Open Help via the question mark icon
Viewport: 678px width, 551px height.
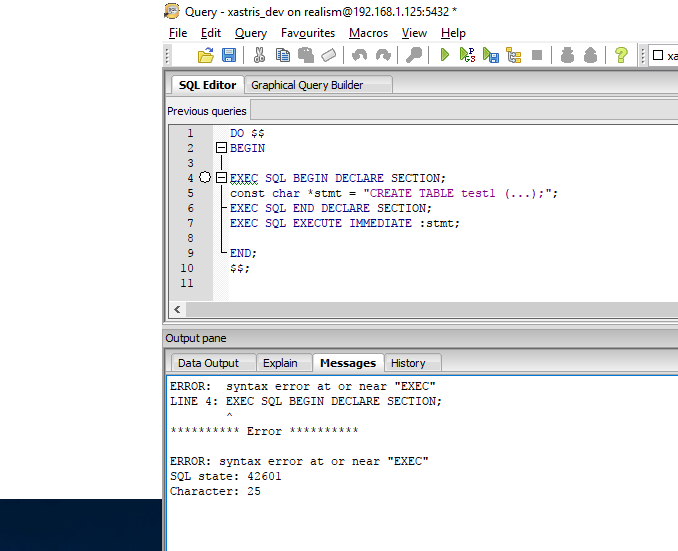[621, 56]
